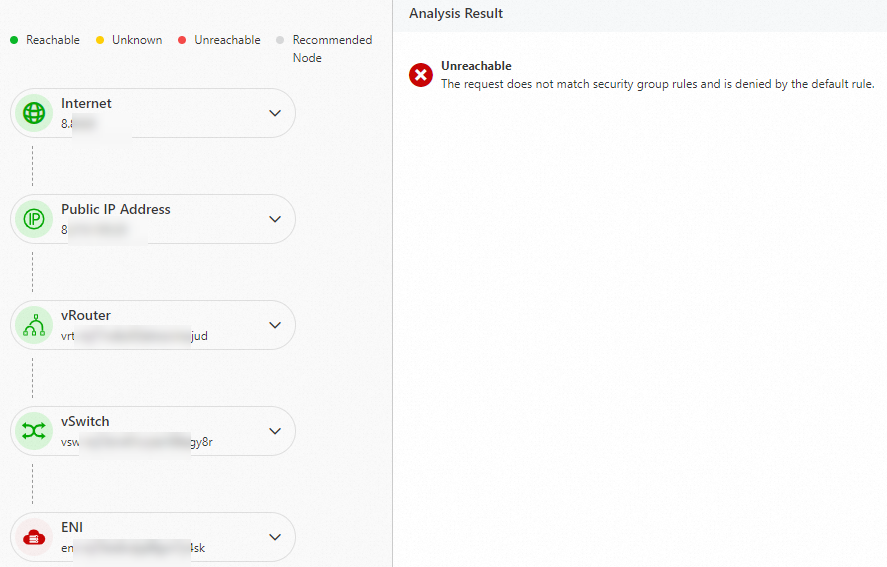Viewport: 887px width, 567px height.
Task: Expand the ENI node chevron
Action: pyautogui.click(x=275, y=537)
